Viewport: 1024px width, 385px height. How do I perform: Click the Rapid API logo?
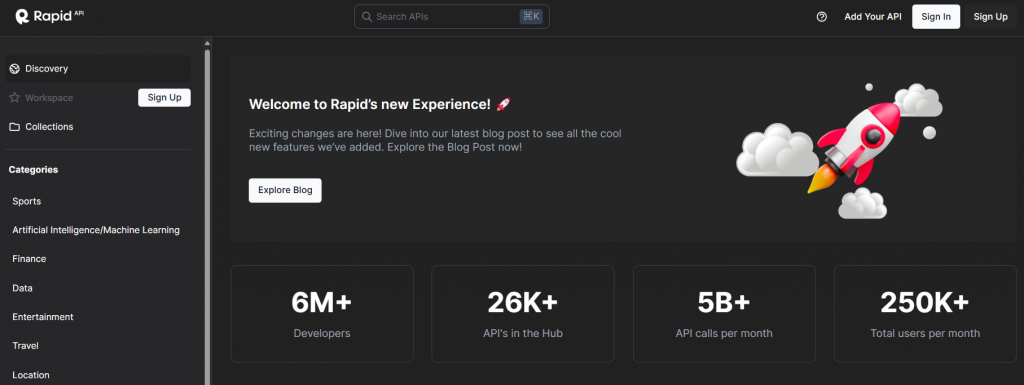(x=50, y=16)
